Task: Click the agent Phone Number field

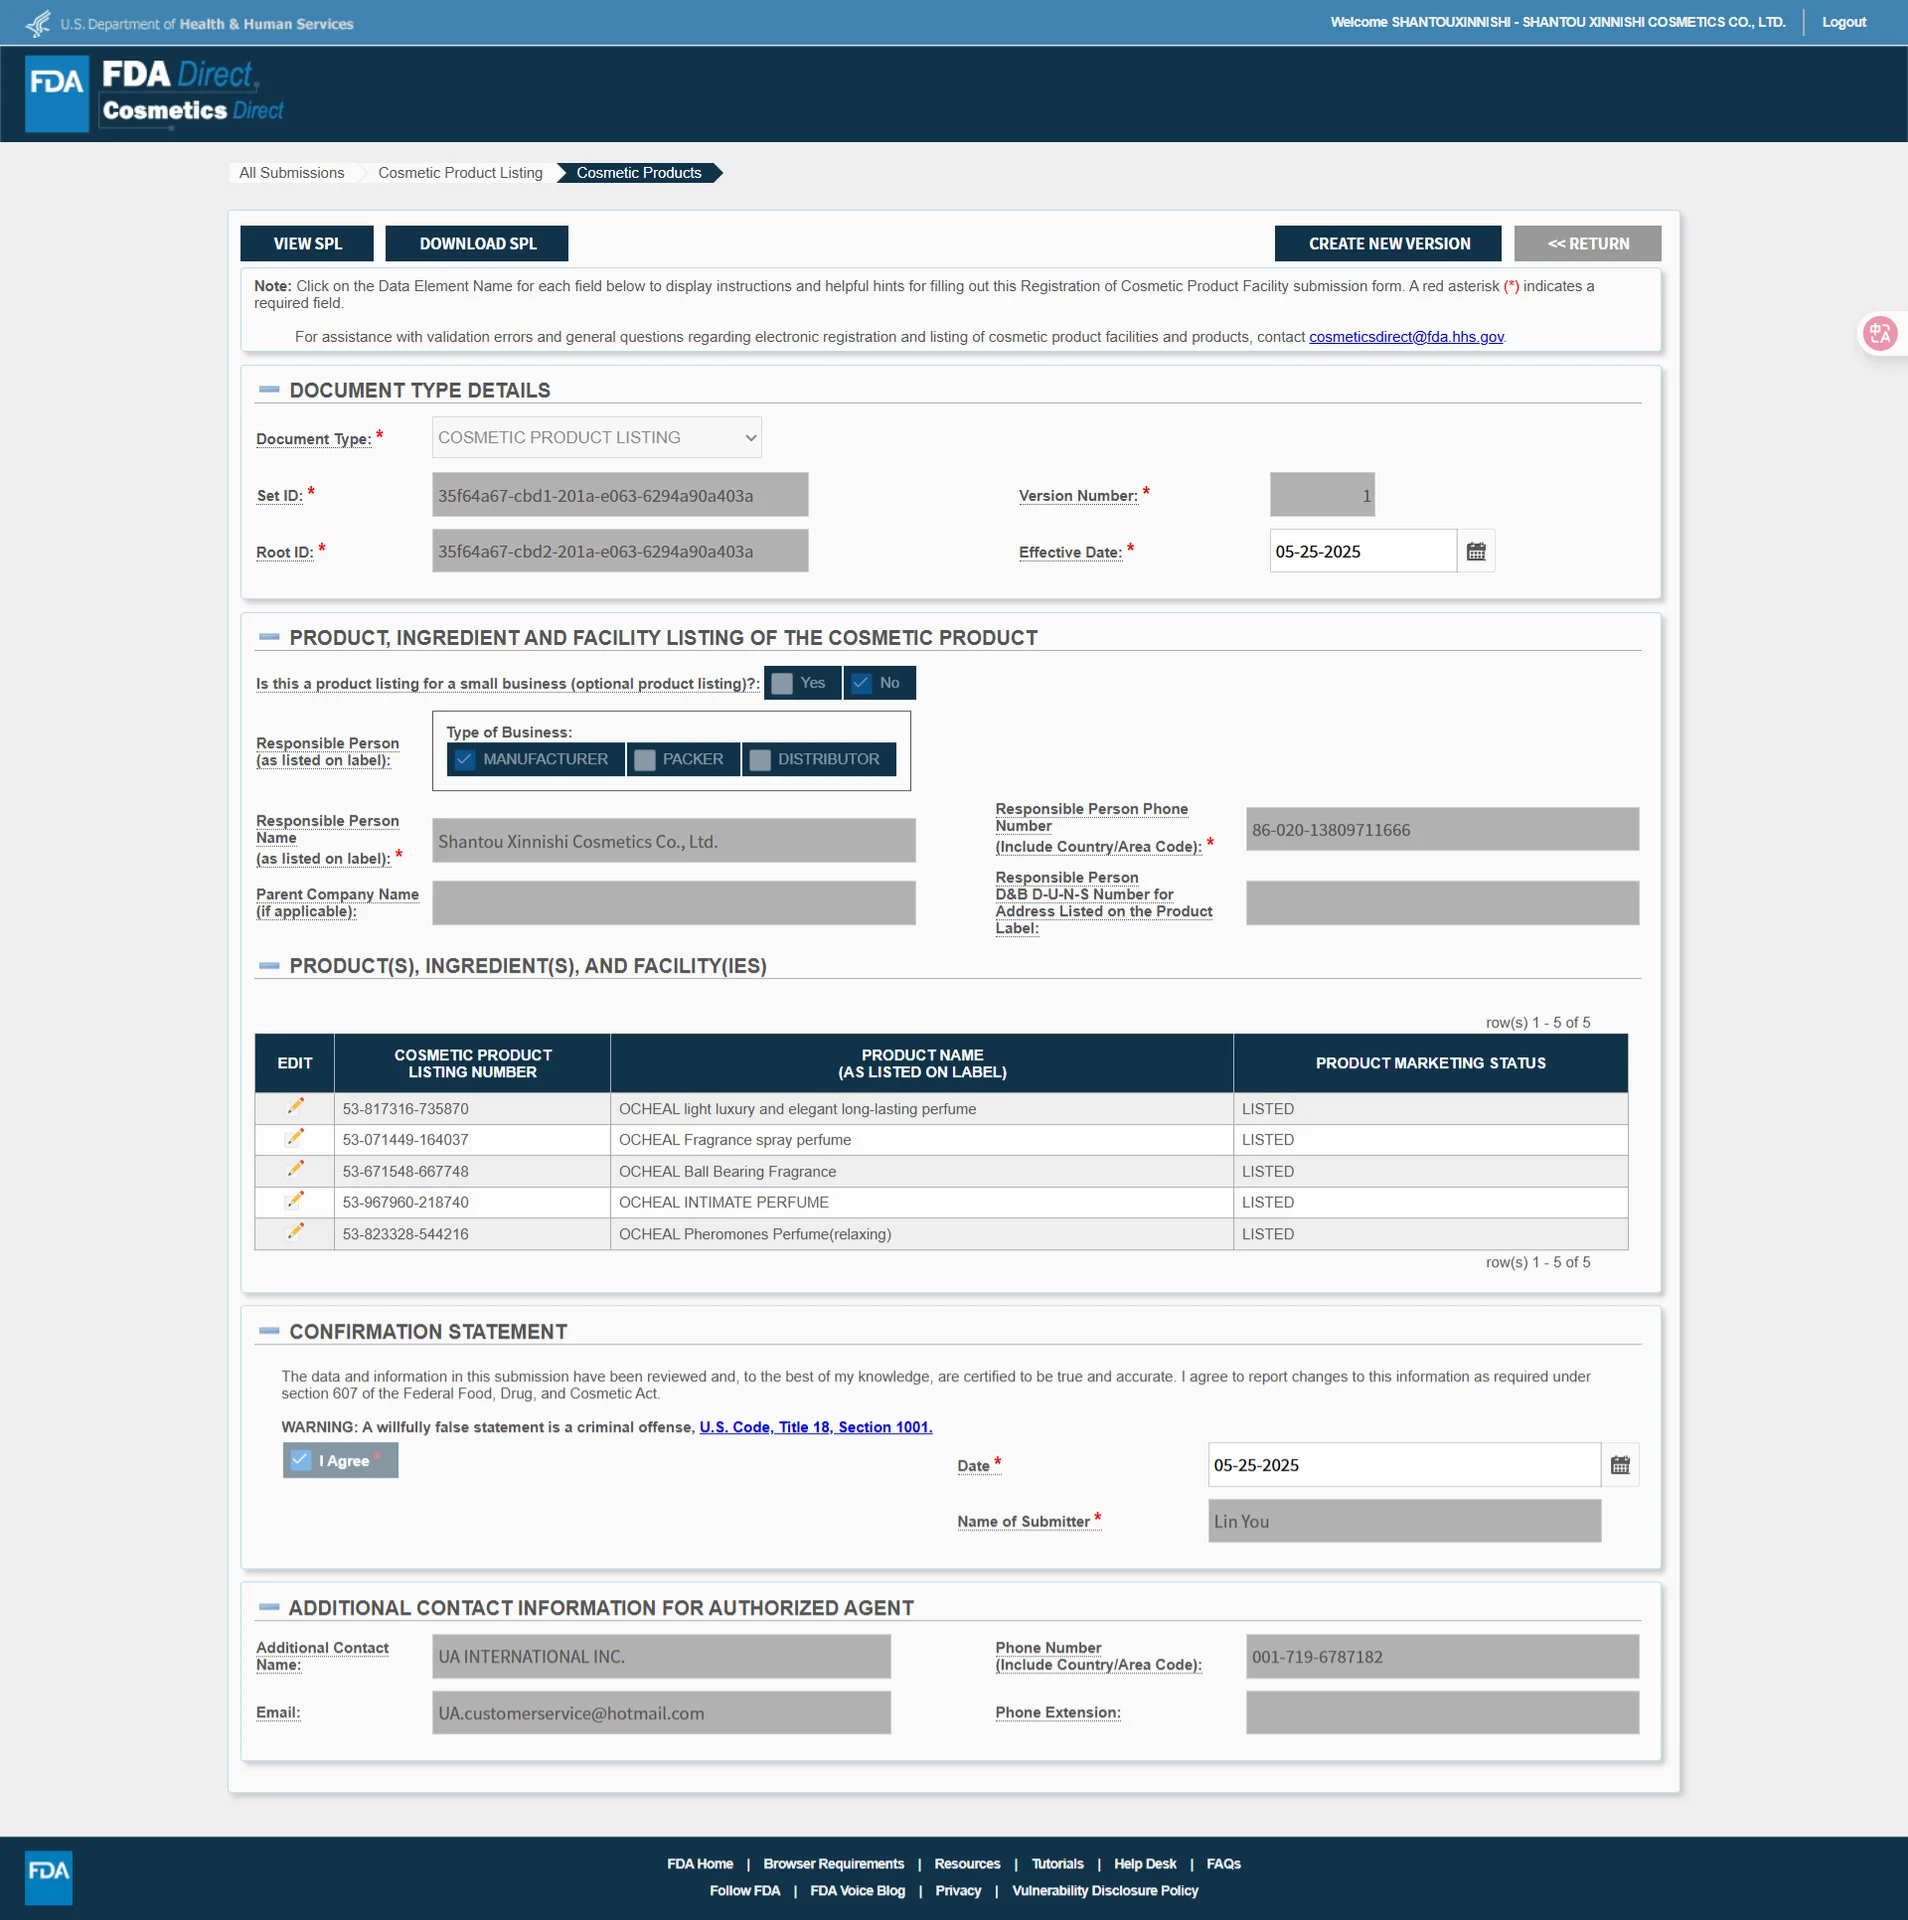Action: (1442, 1657)
